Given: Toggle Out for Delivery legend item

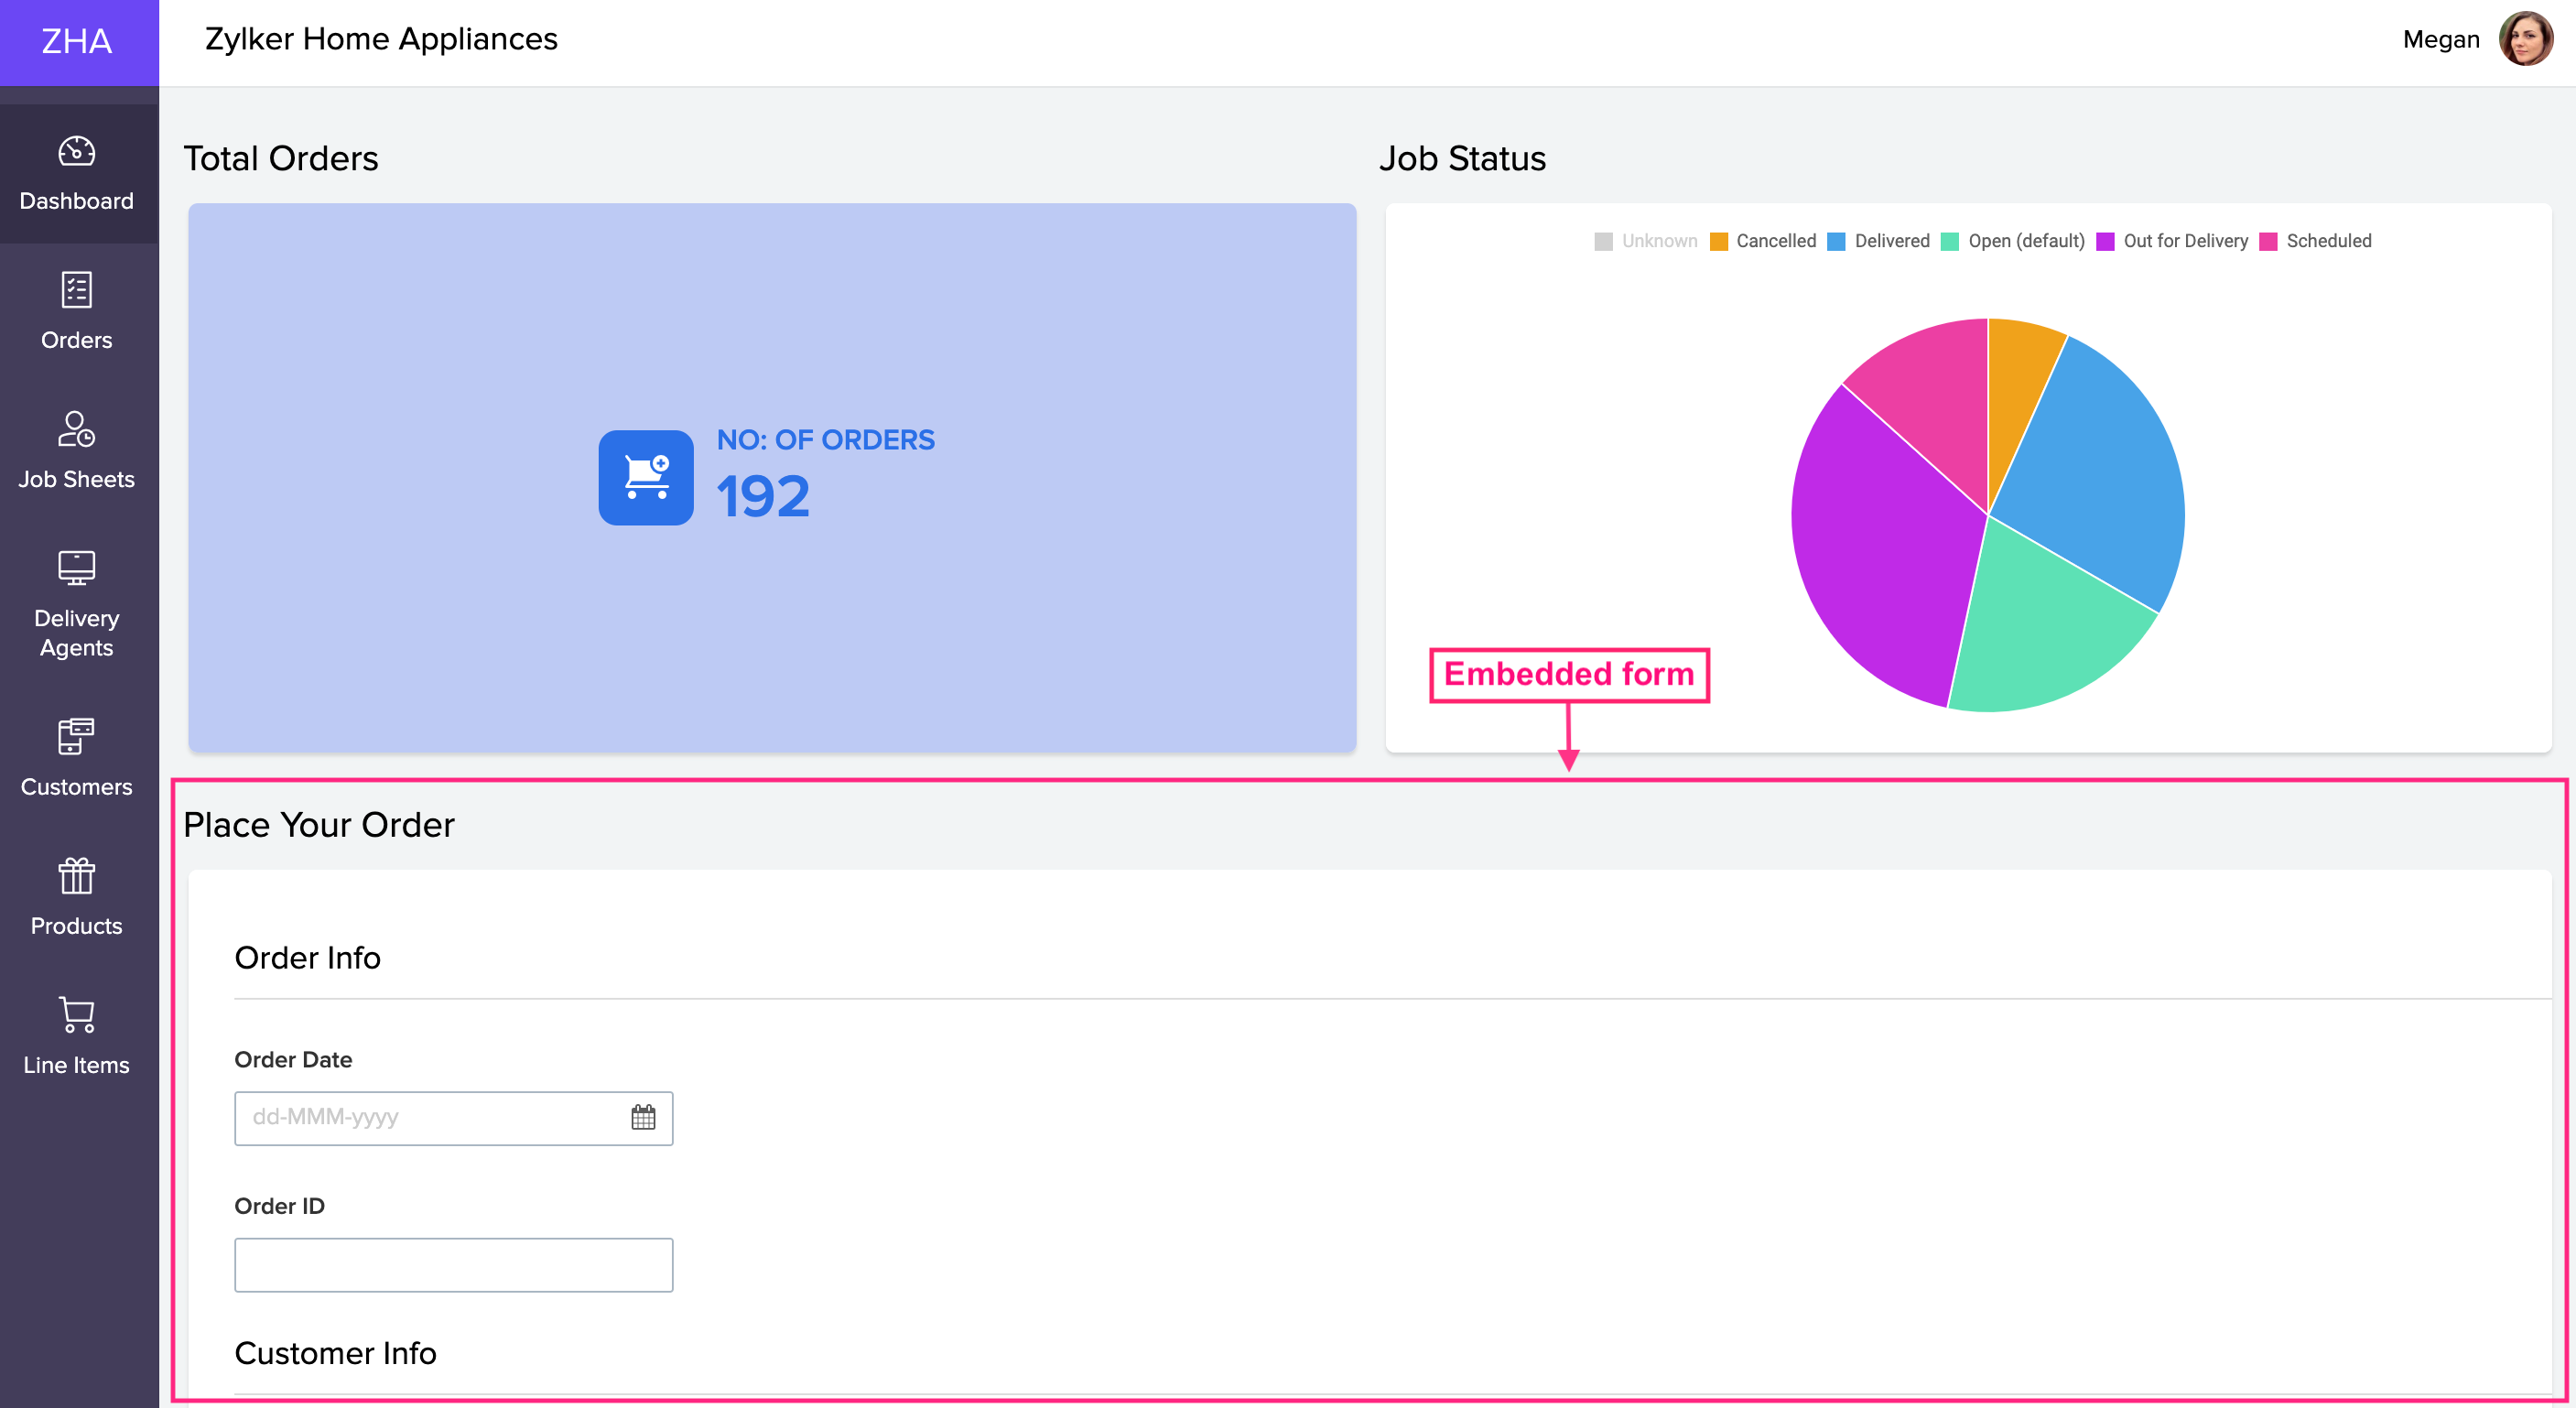Looking at the screenshot, I should tap(2172, 241).
